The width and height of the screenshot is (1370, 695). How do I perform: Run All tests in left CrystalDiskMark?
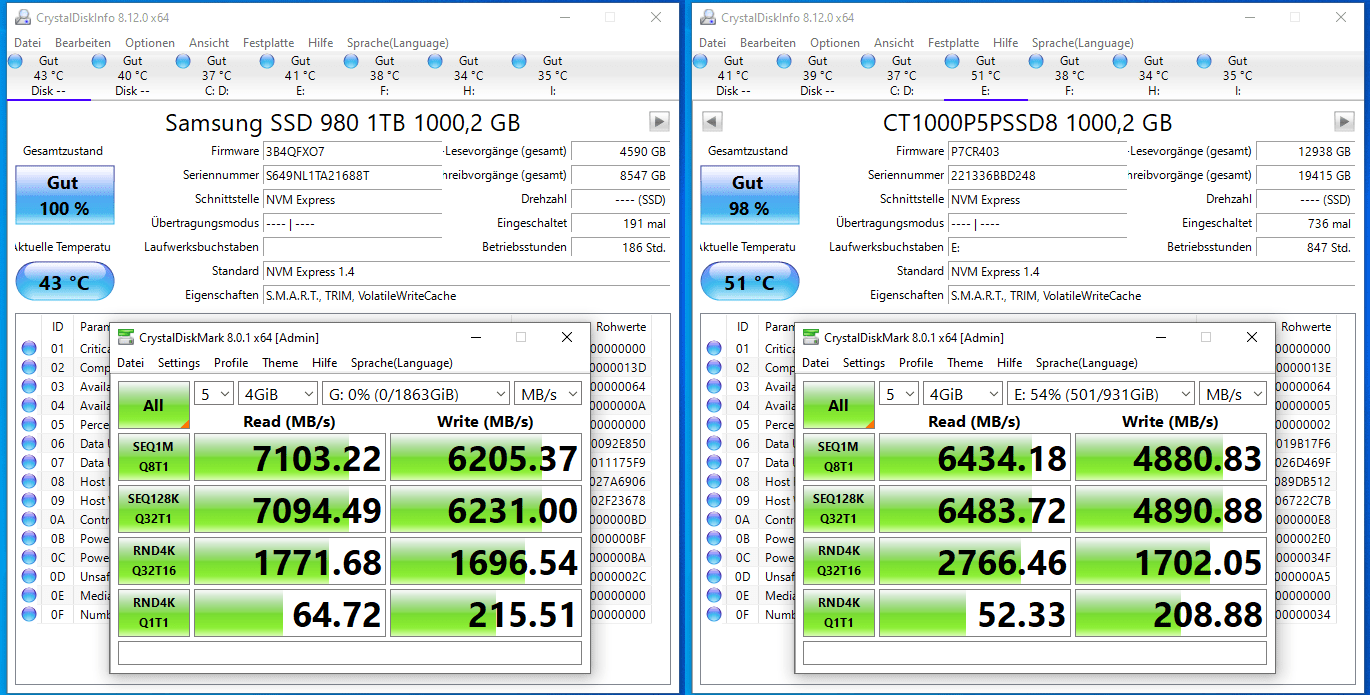tap(154, 405)
